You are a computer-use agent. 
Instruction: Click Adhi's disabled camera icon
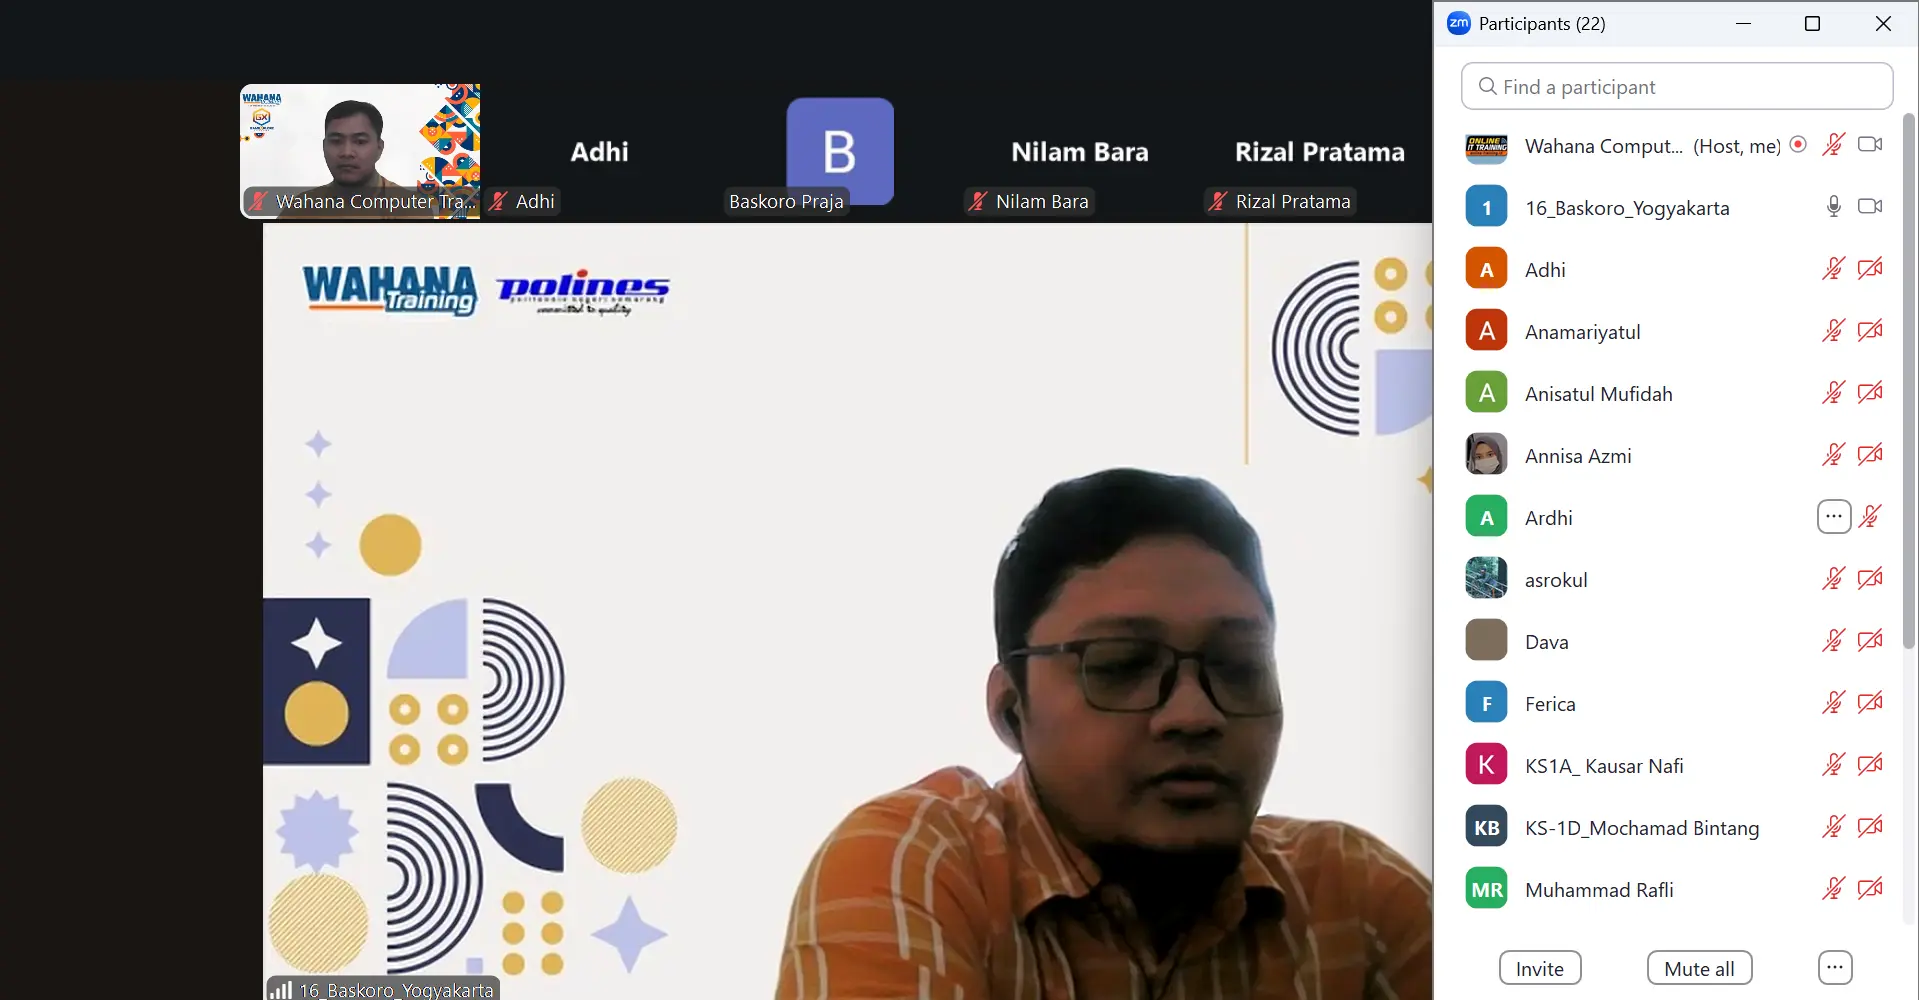tap(1870, 269)
